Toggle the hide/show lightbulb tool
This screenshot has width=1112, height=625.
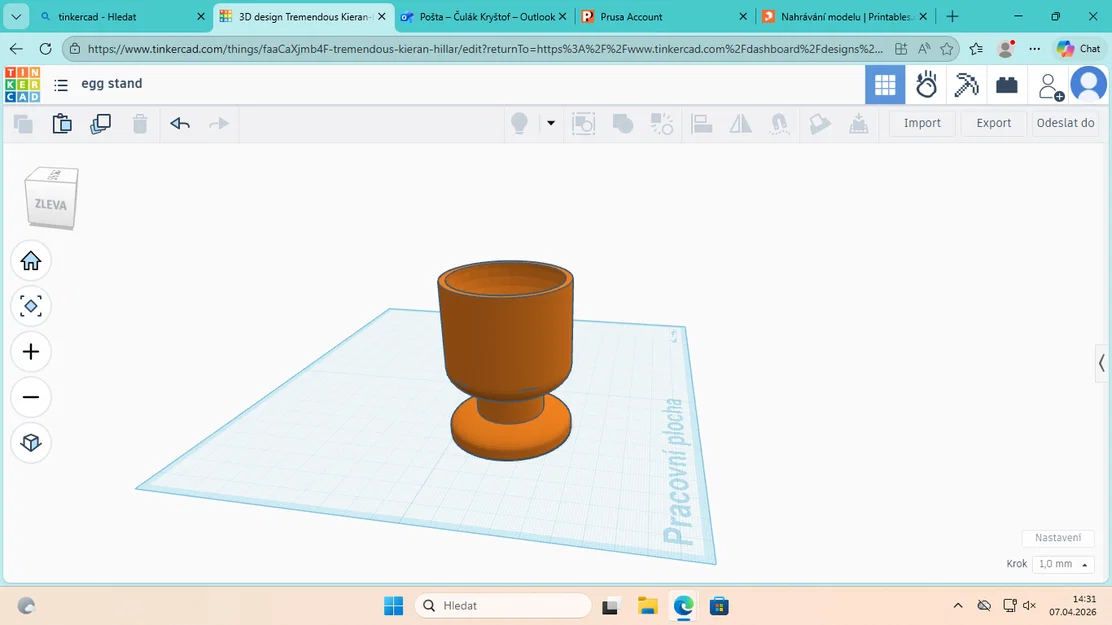520,123
